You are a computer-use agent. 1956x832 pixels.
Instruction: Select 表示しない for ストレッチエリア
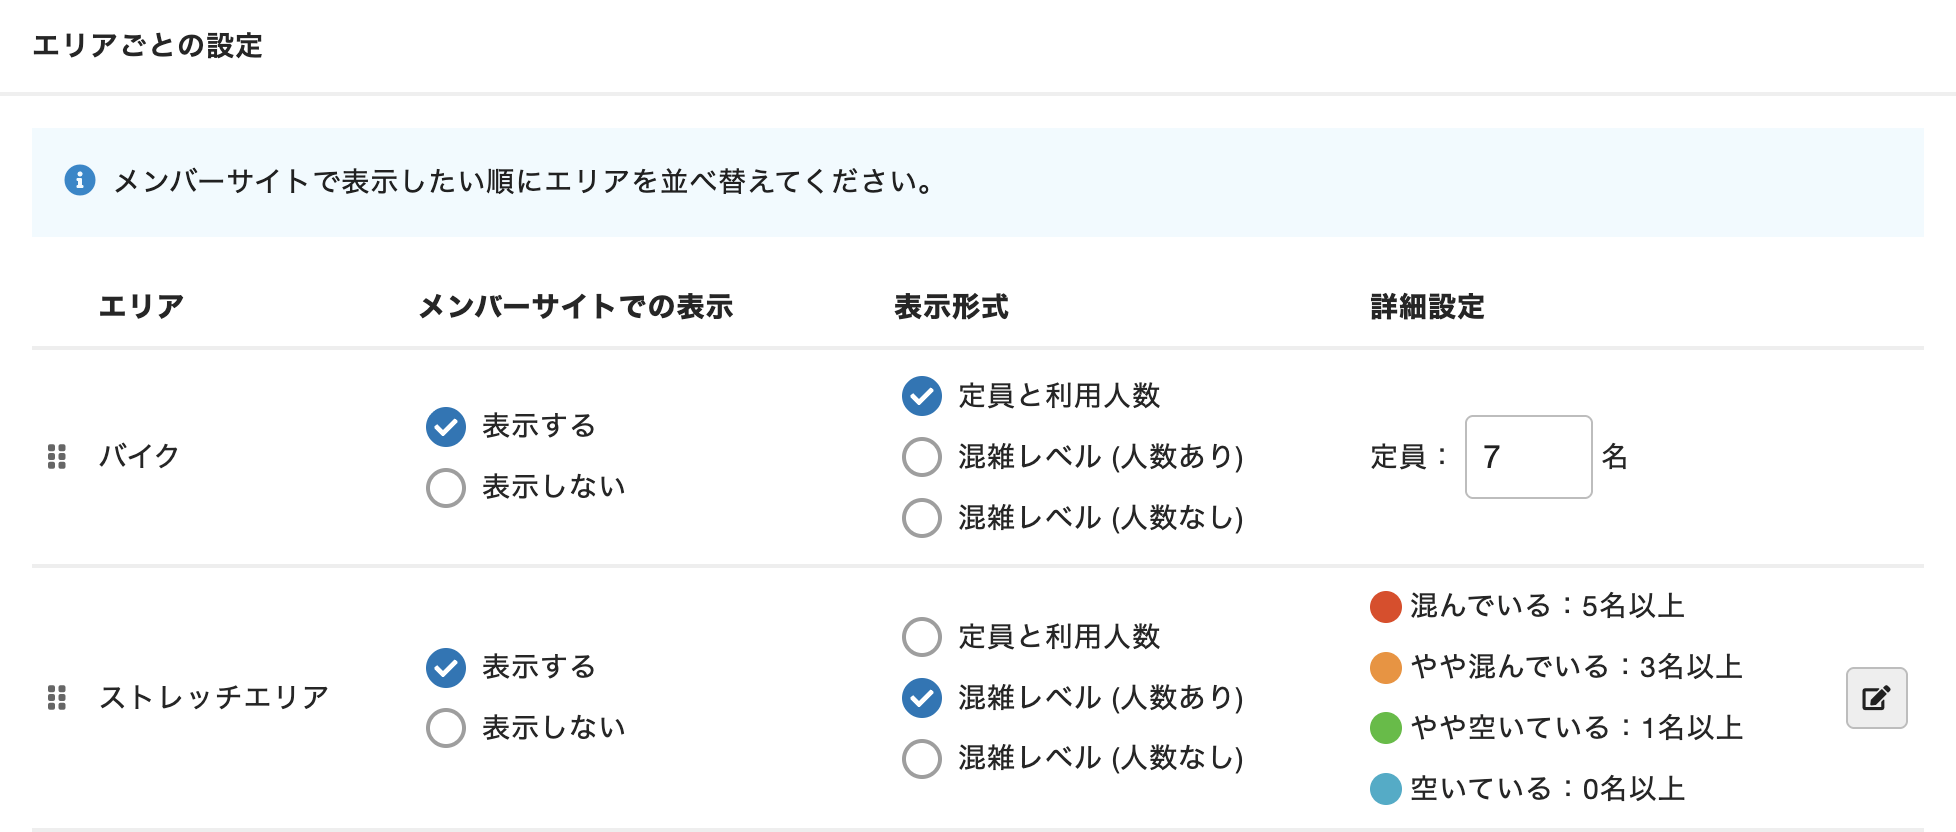(446, 728)
